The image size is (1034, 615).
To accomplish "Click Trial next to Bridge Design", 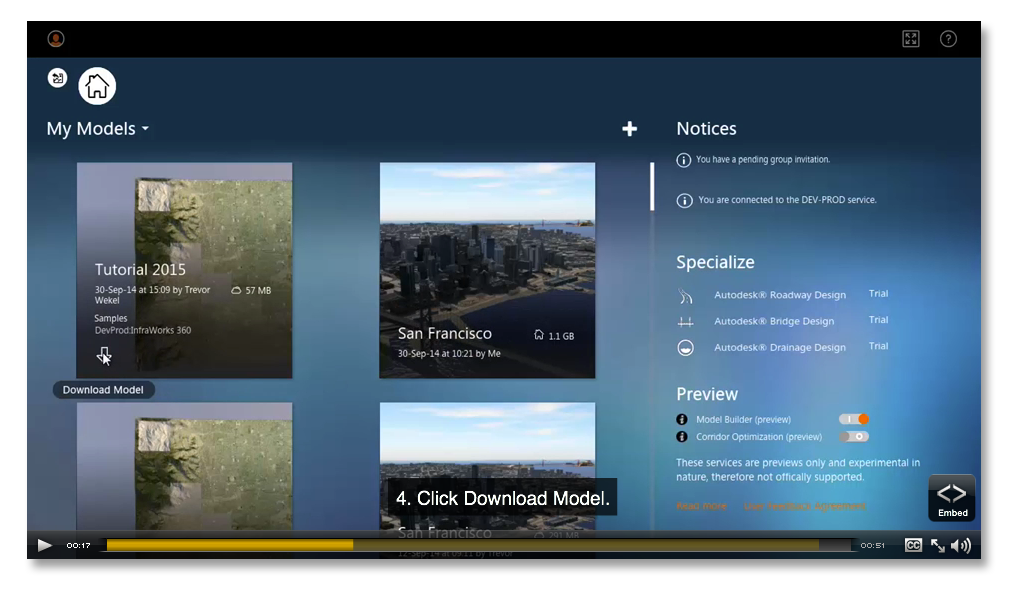I will pyautogui.click(x=878, y=320).
